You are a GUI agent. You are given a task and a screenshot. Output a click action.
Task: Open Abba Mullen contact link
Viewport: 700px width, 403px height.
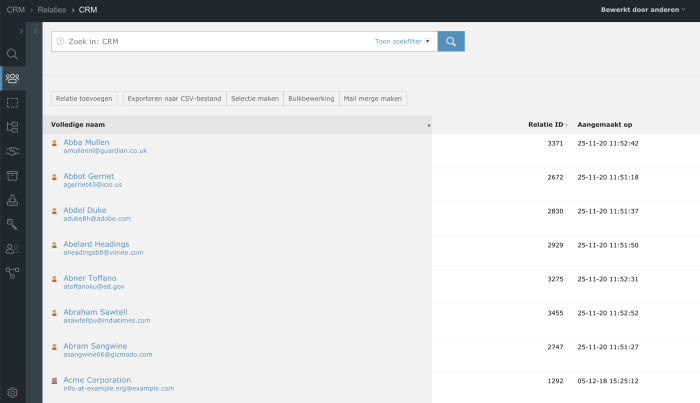[87, 142]
